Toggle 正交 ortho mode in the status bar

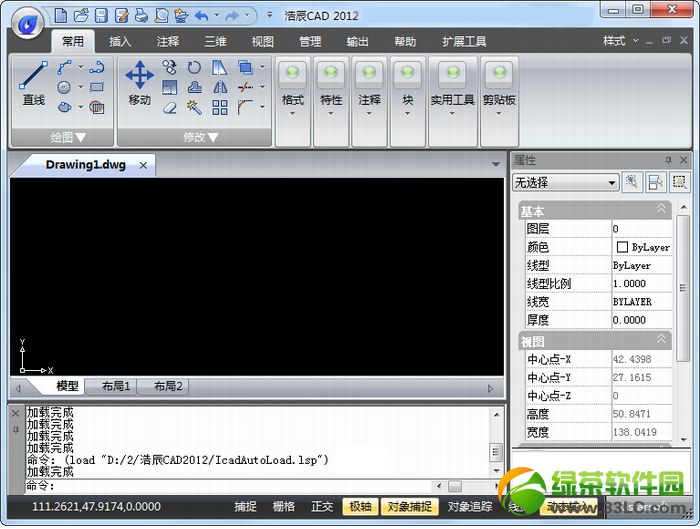(x=322, y=506)
